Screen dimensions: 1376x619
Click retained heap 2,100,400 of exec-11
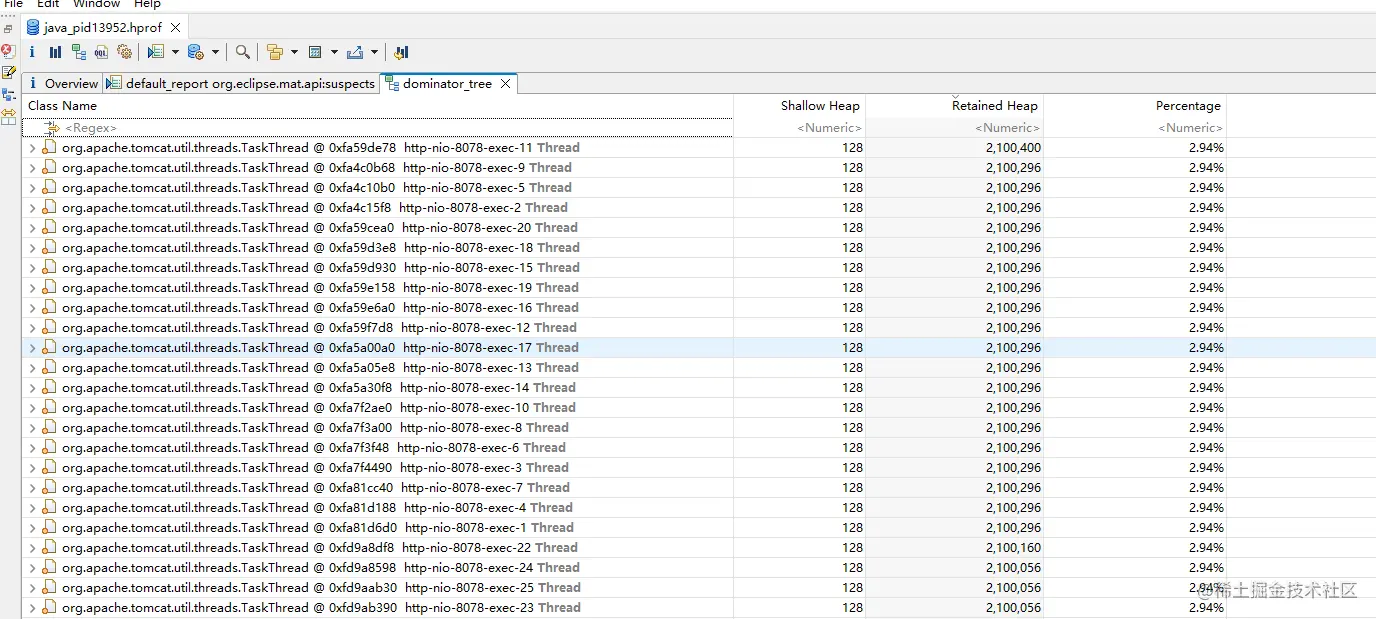1013,148
